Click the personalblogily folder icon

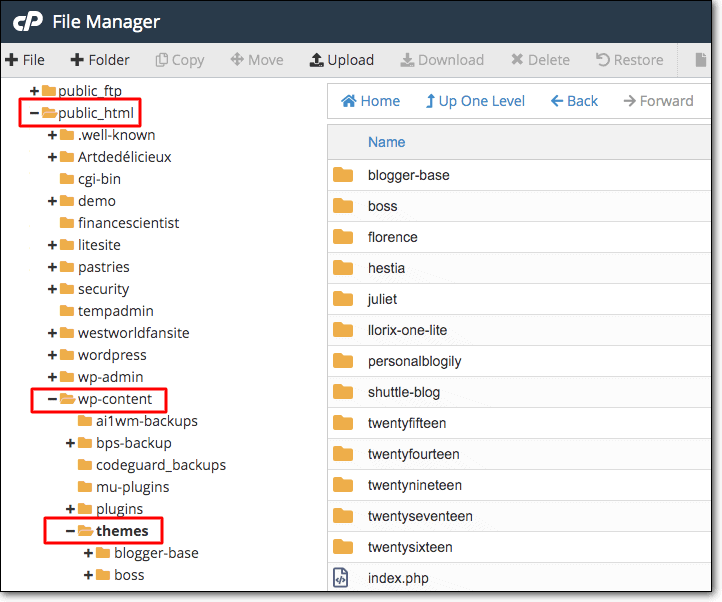pyautogui.click(x=343, y=361)
